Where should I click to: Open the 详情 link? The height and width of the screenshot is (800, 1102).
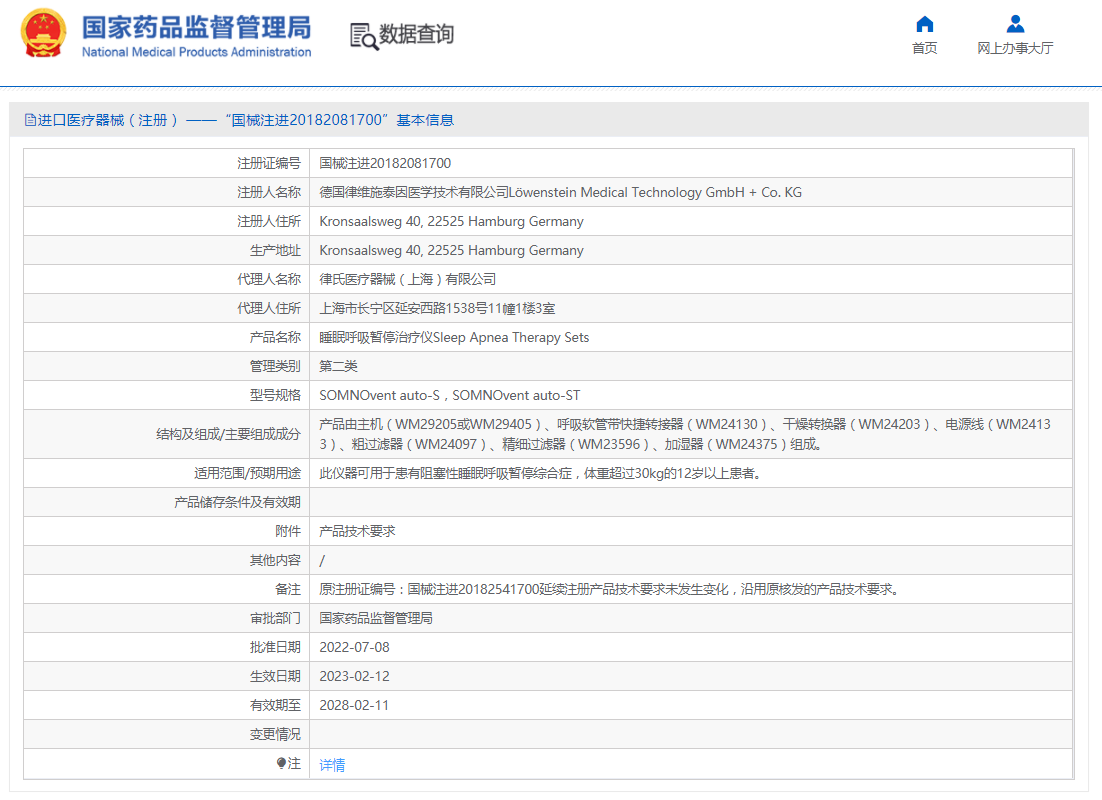point(332,765)
